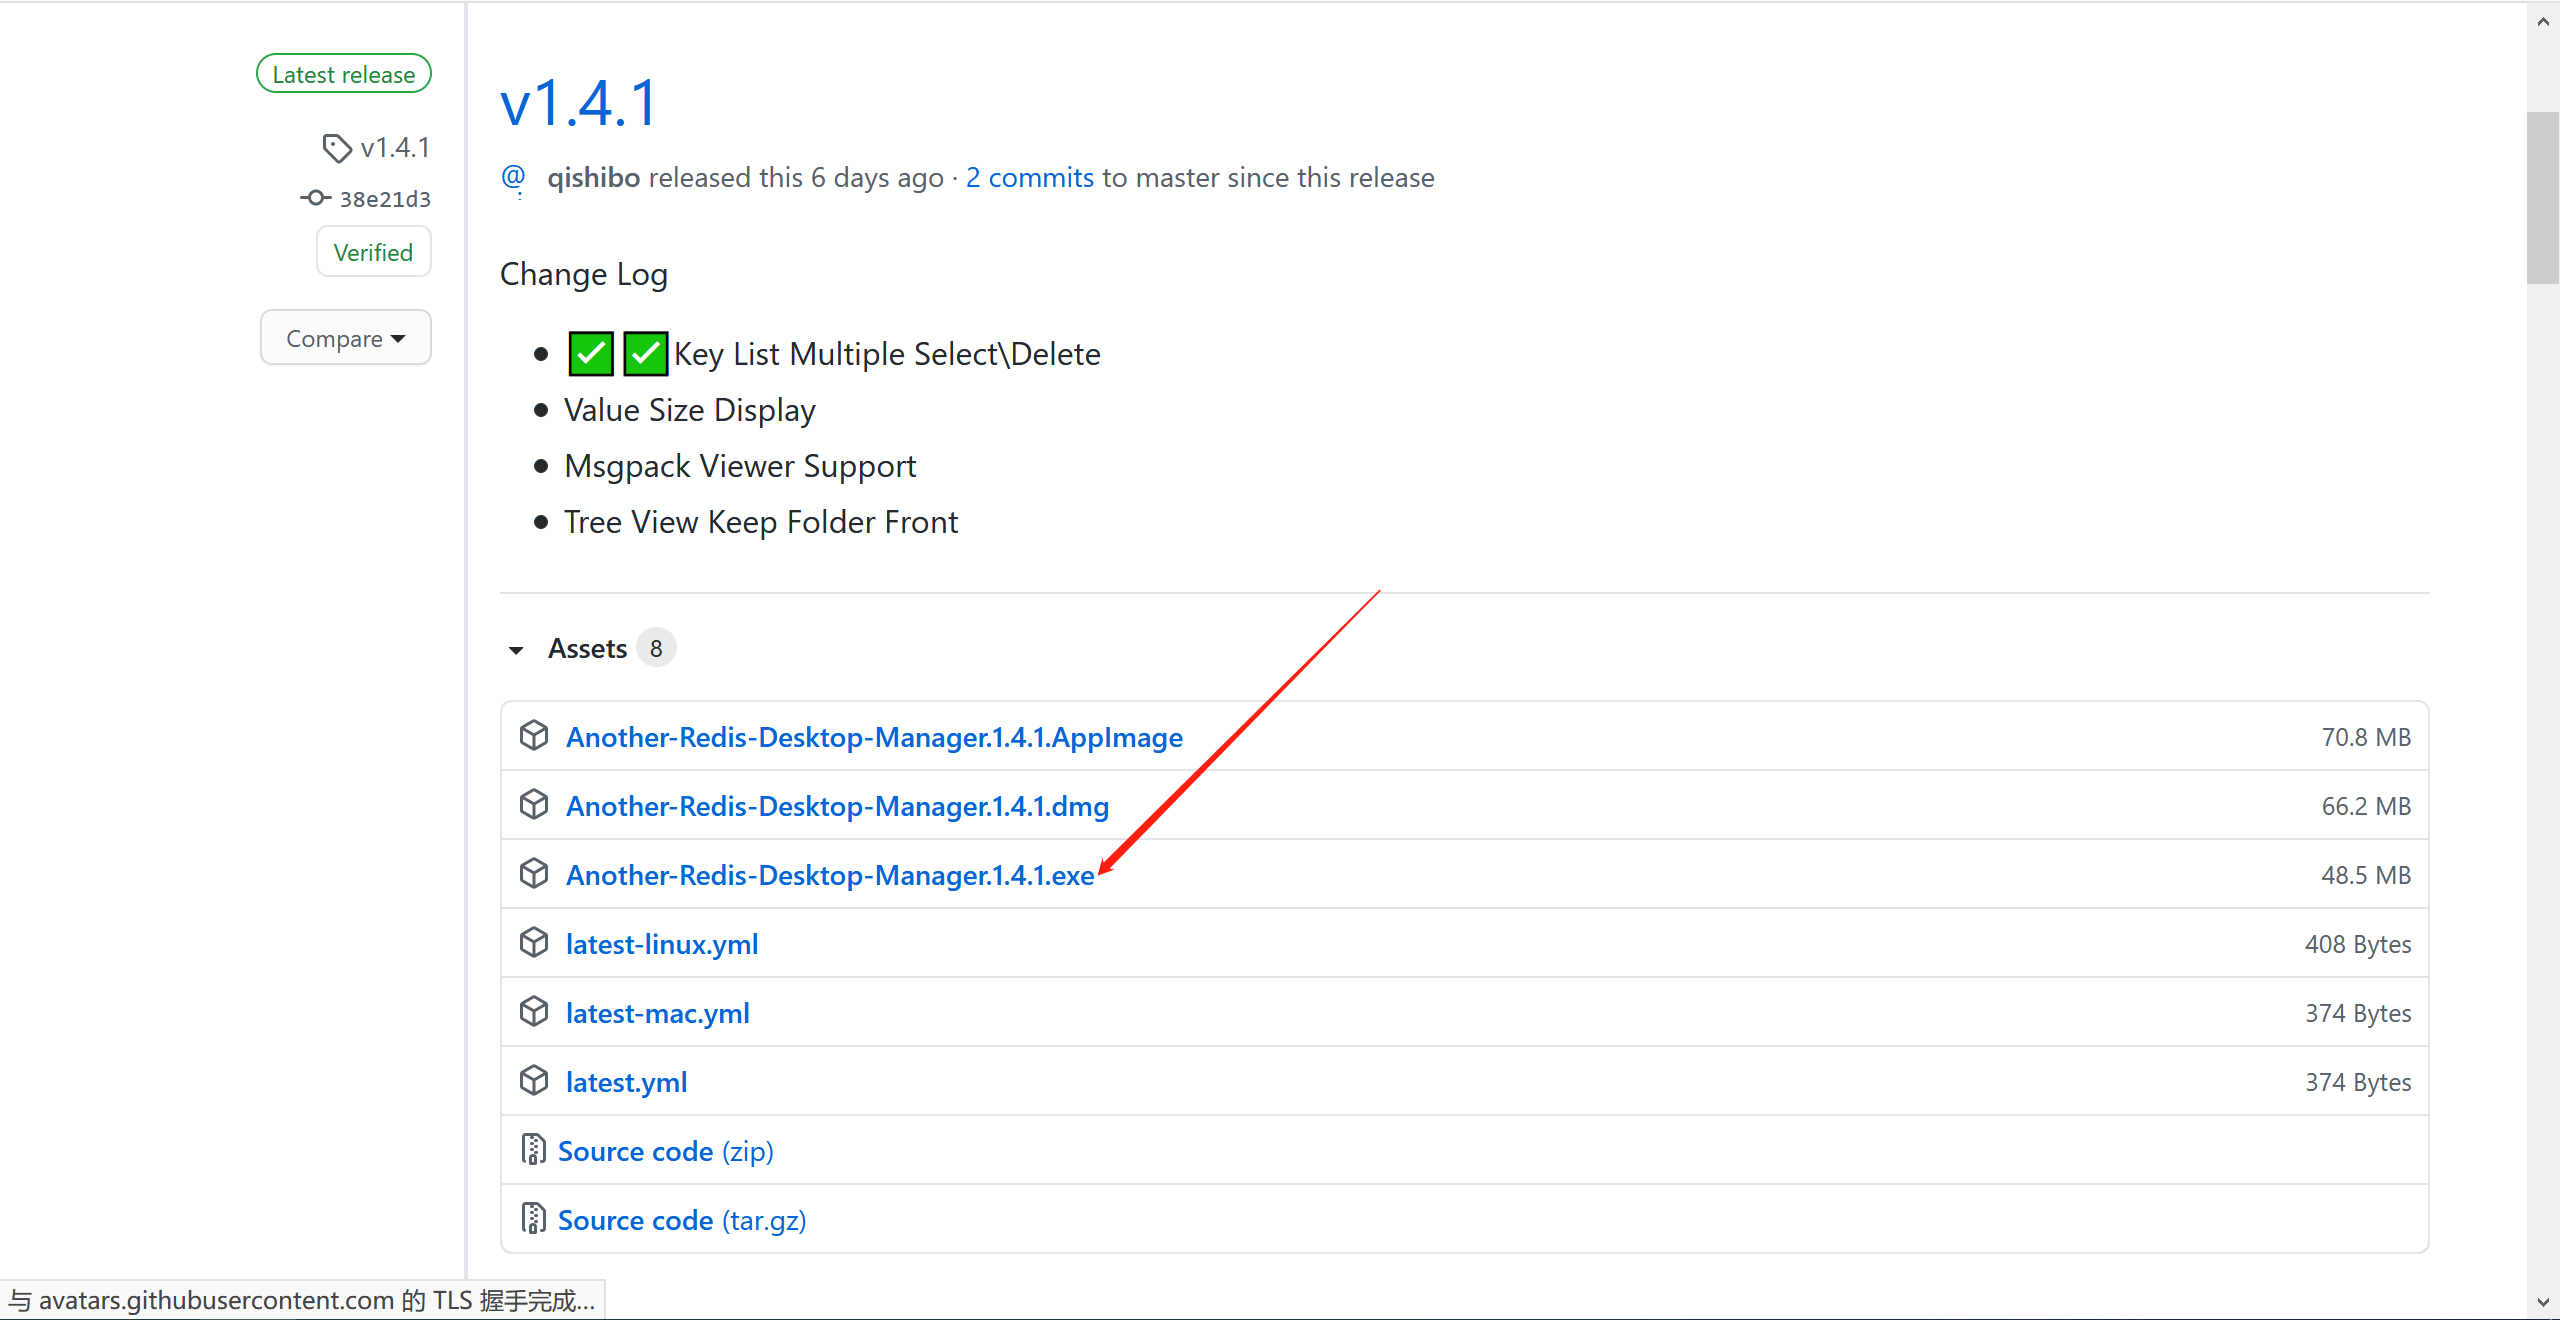2560x1320 pixels.
Task: Click the package icon beside the dmg asset
Action: coord(534,805)
